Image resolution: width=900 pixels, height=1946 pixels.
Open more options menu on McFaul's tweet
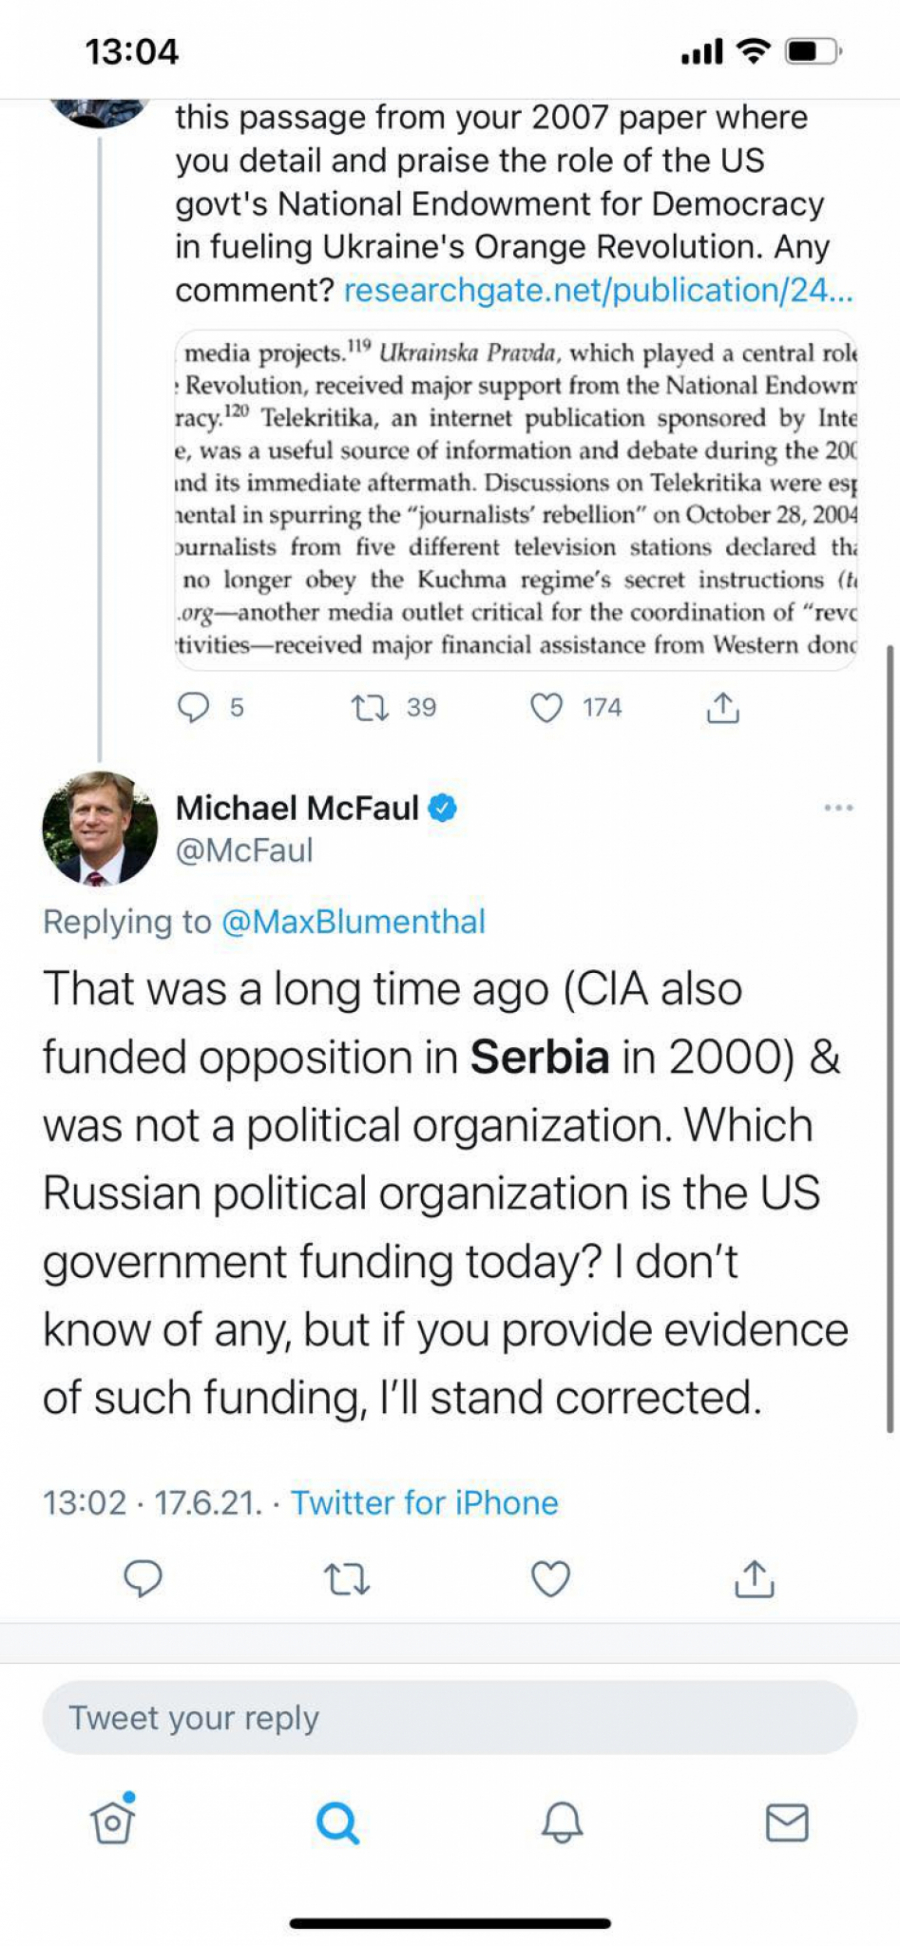838,807
